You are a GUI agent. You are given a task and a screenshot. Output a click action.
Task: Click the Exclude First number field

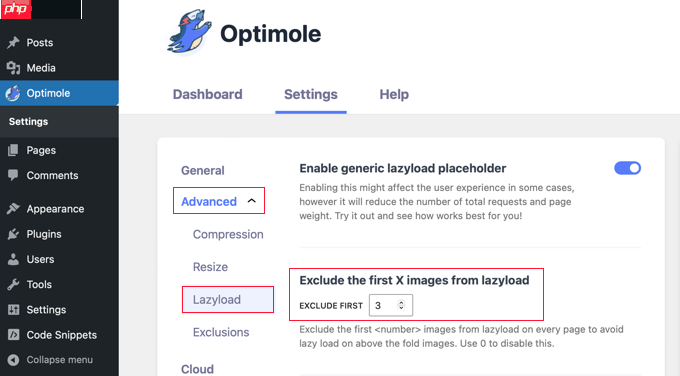click(391, 305)
